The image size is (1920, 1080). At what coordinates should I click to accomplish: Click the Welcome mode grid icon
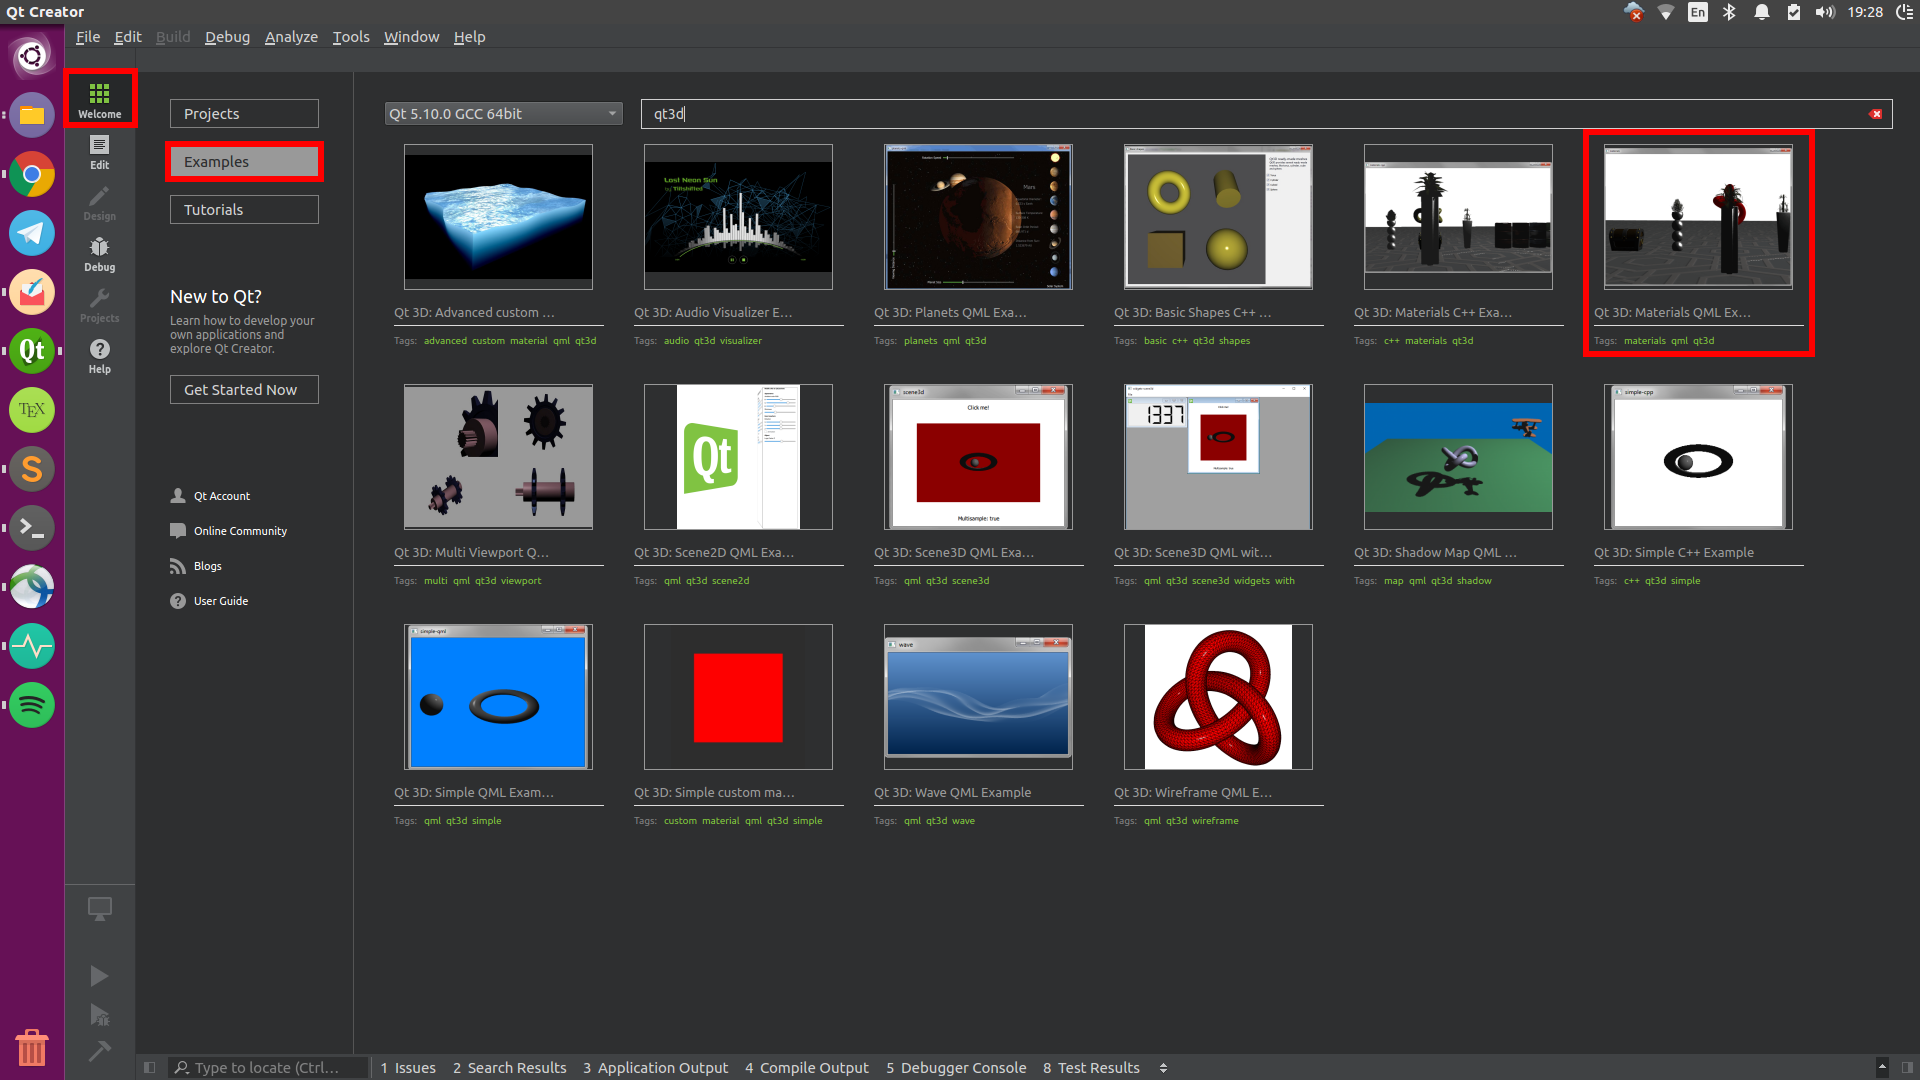point(99,94)
